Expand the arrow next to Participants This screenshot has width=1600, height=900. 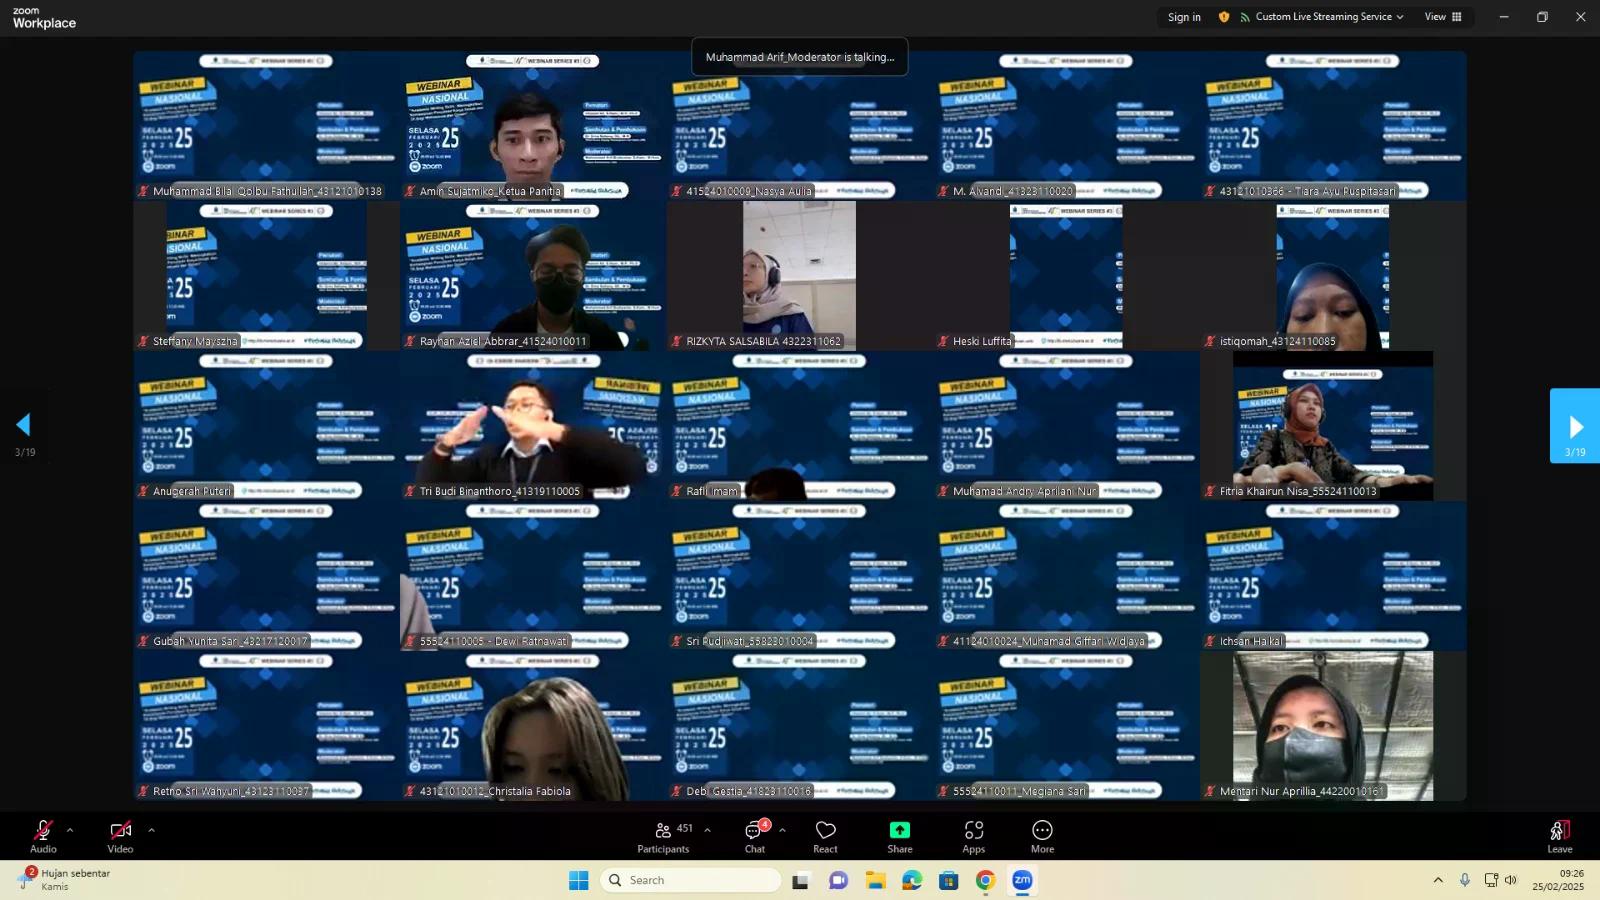pyautogui.click(x=707, y=830)
